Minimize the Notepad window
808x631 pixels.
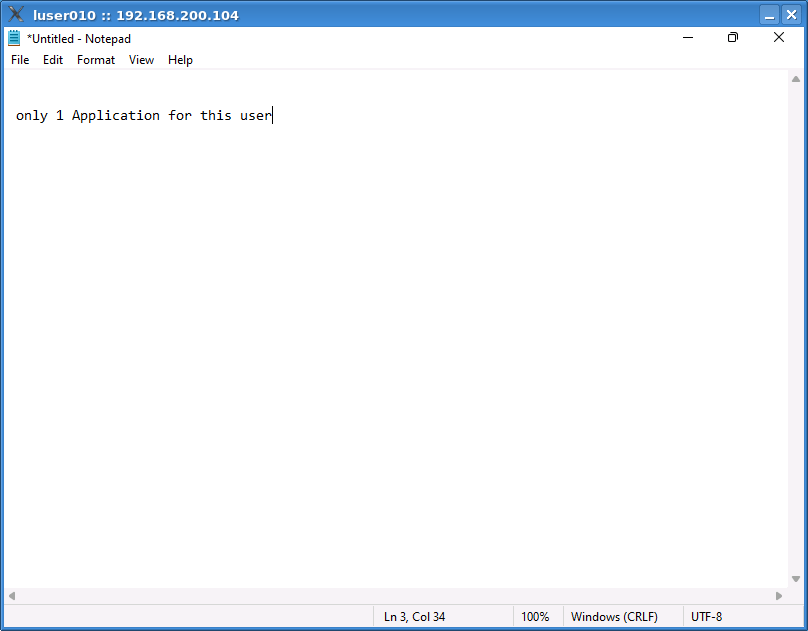tap(688, 38)
